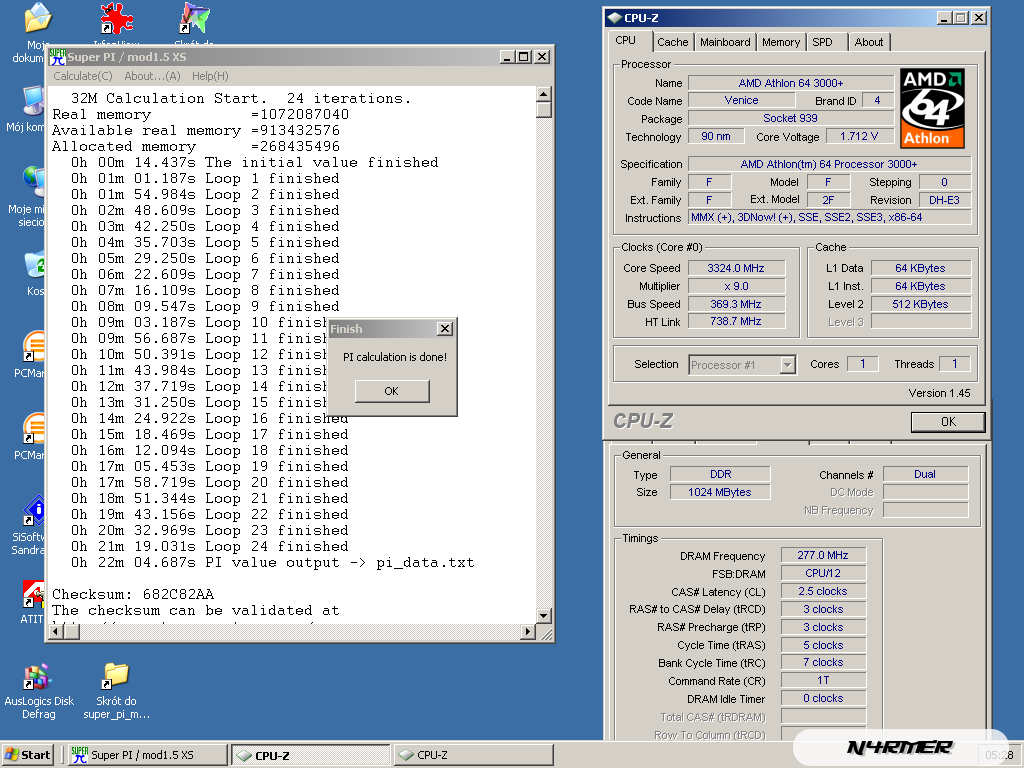Click the Core Speed 3324.0 MHz field
This screenshot has width=1024, height=768.
coord(736,268)
